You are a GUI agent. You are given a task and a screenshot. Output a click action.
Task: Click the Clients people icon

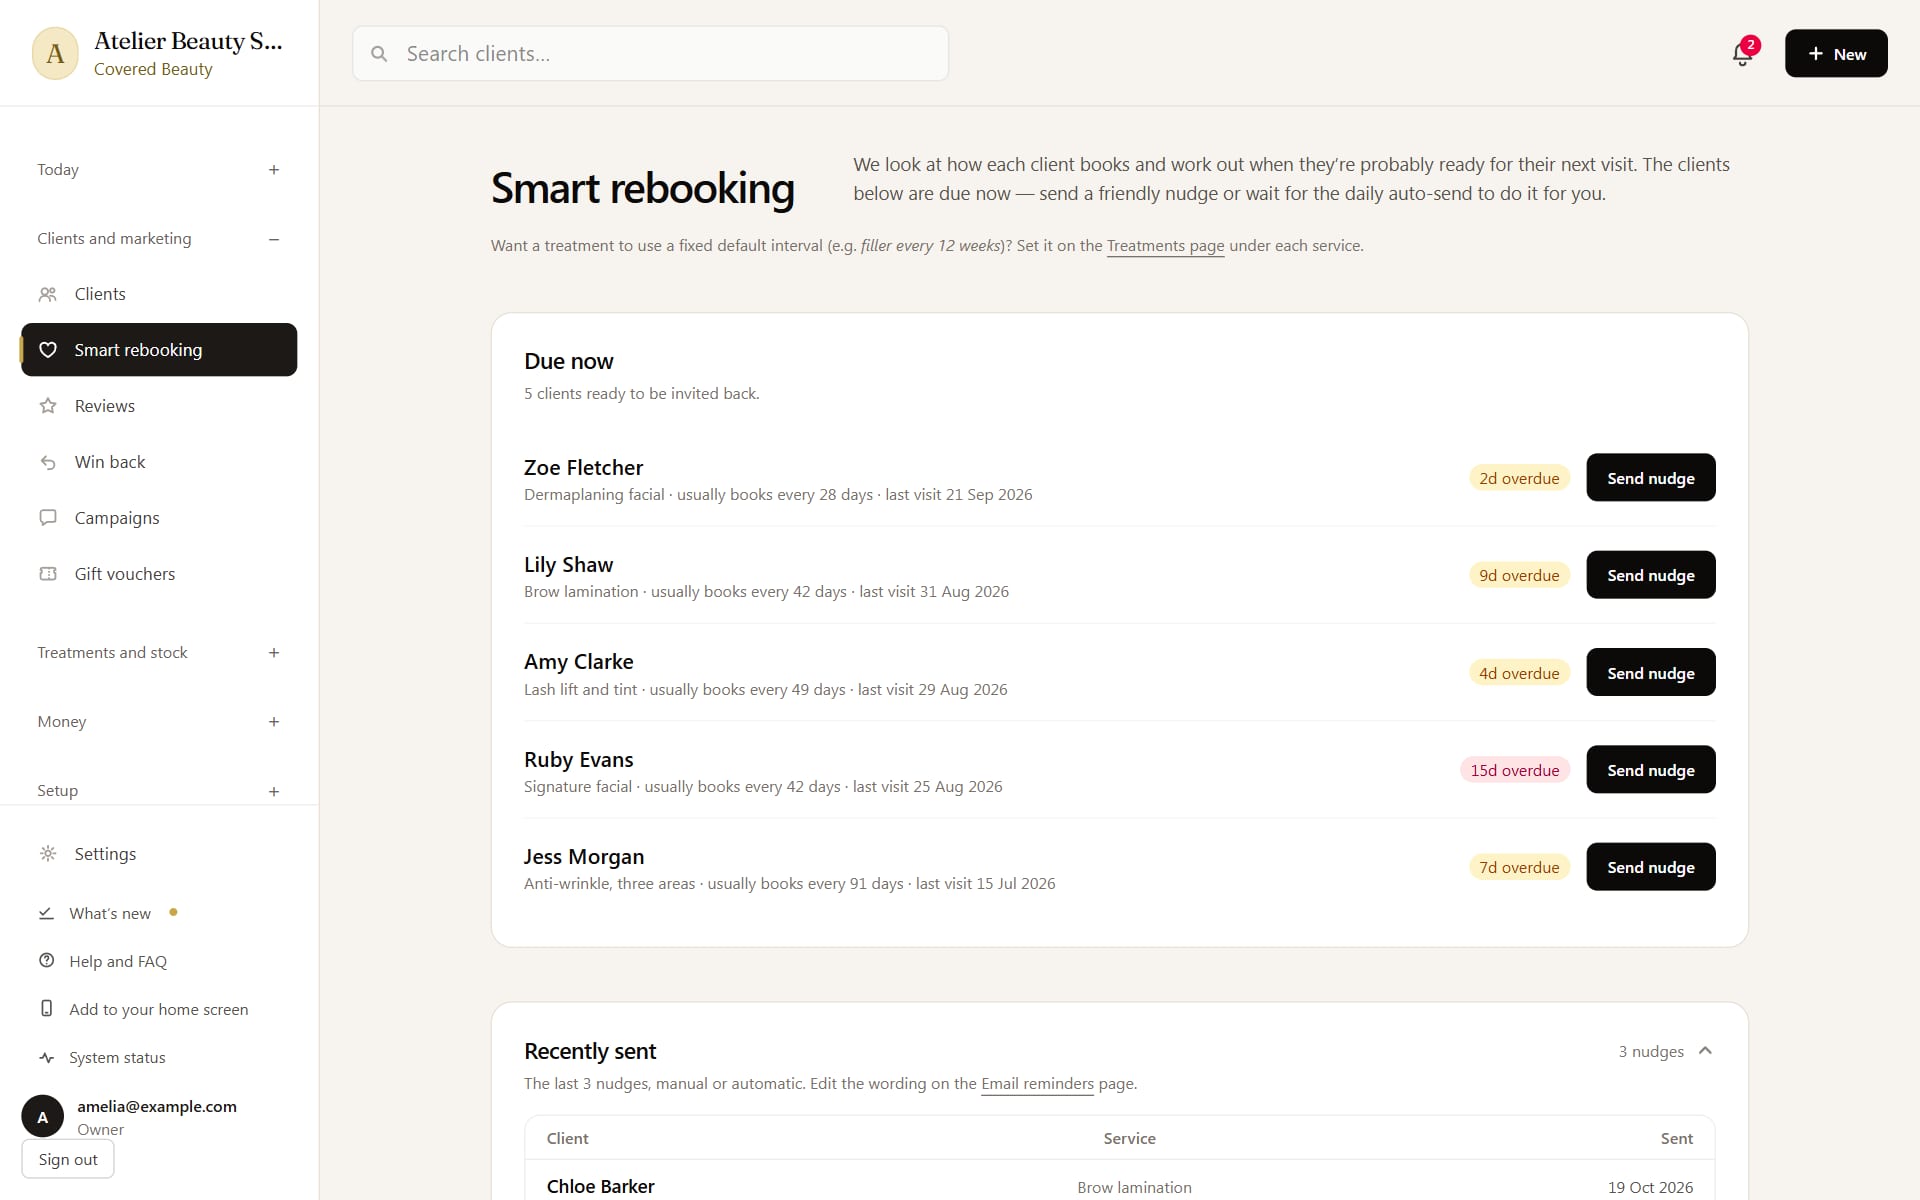[48, 294]
